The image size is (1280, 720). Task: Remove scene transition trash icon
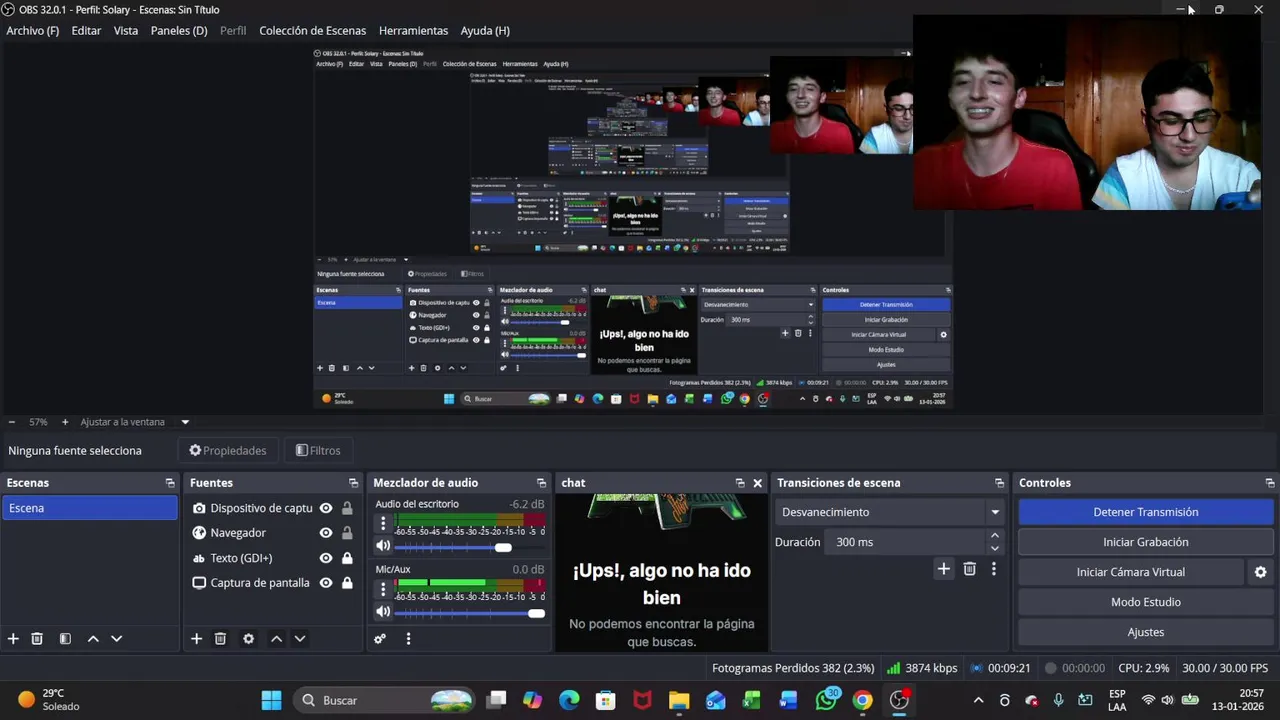click(x=969, y=569)
